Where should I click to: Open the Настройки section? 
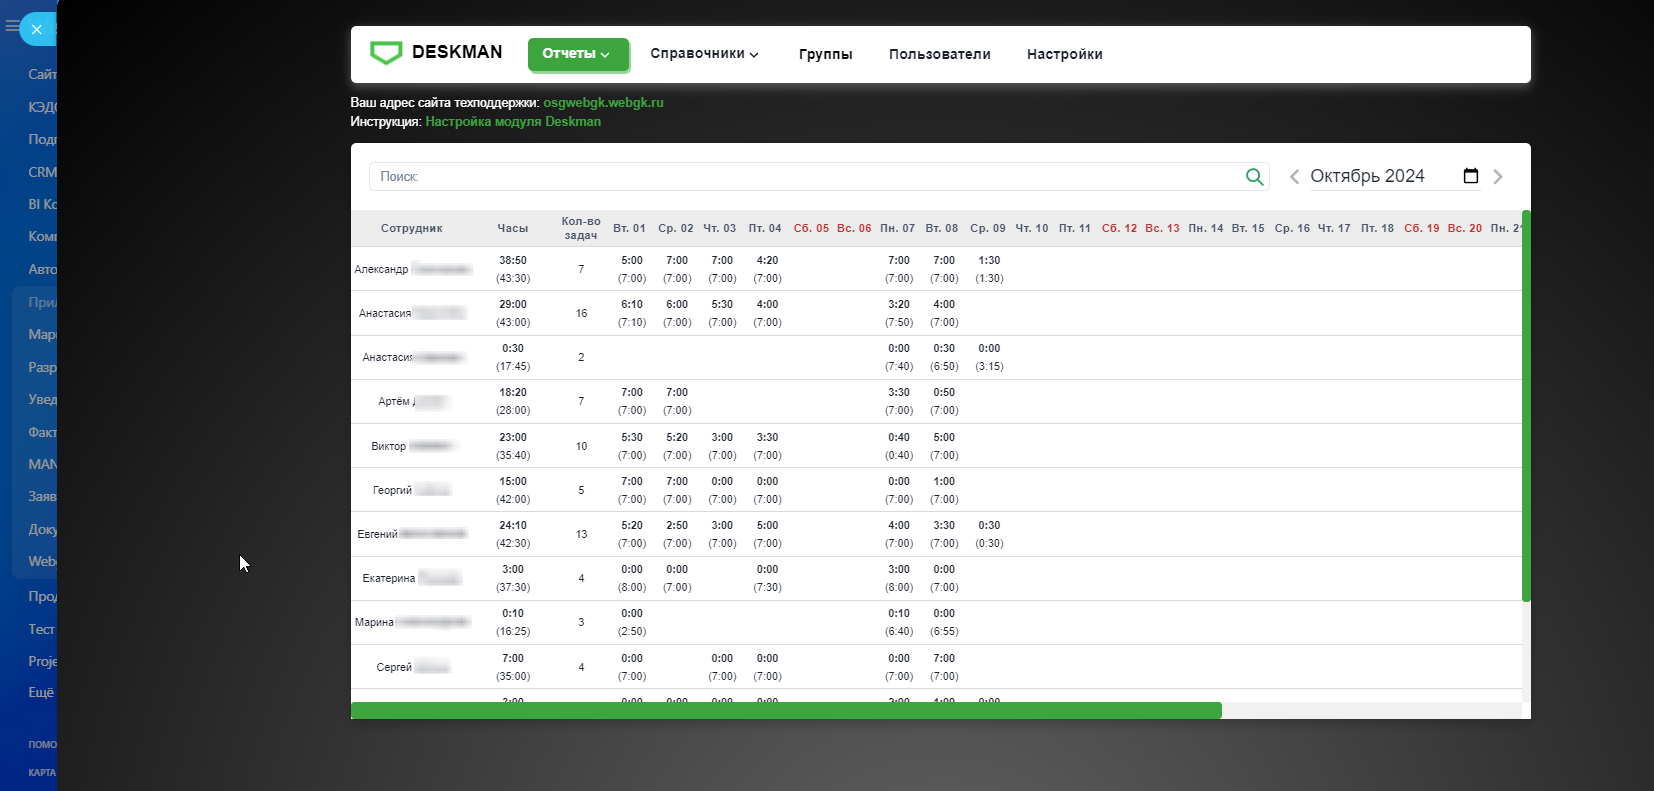pyautogui.click(x=1065, y=54)
